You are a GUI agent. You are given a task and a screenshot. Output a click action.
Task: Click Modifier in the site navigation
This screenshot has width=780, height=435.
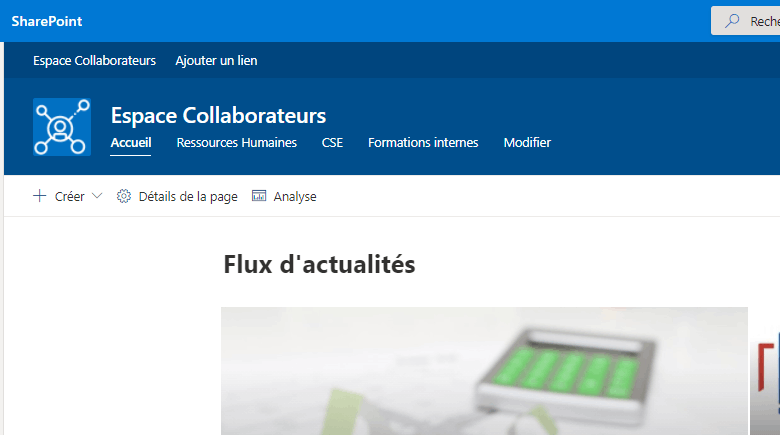coord(527,142)
